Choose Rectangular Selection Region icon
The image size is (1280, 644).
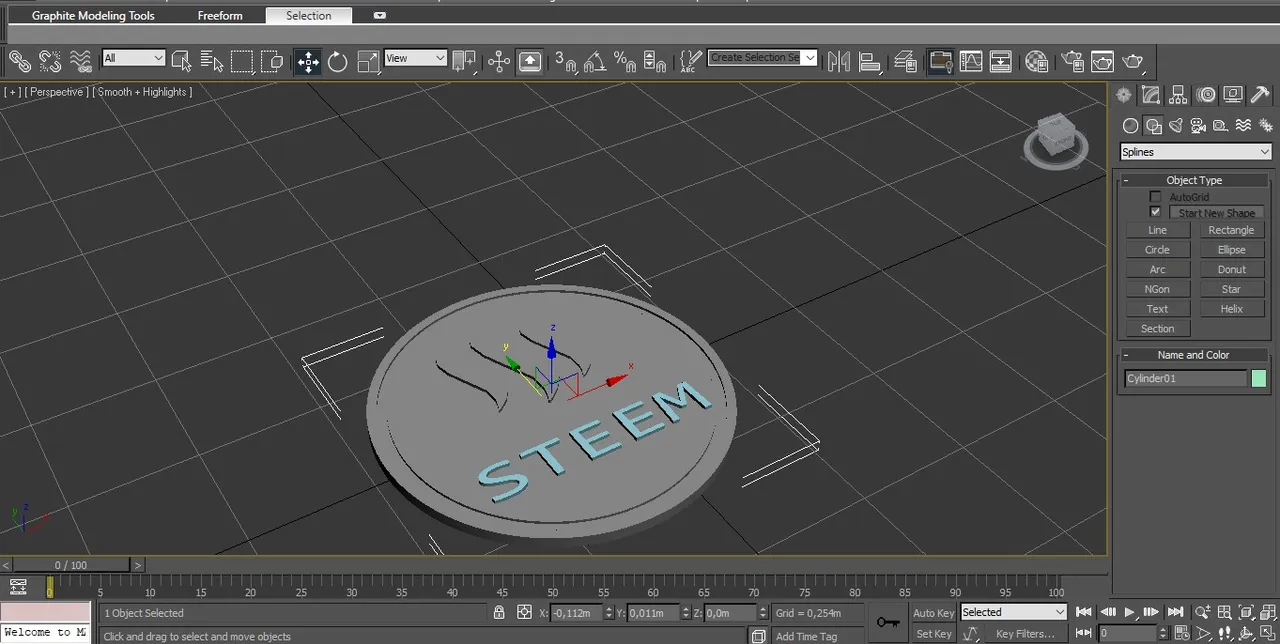[242, 61]
